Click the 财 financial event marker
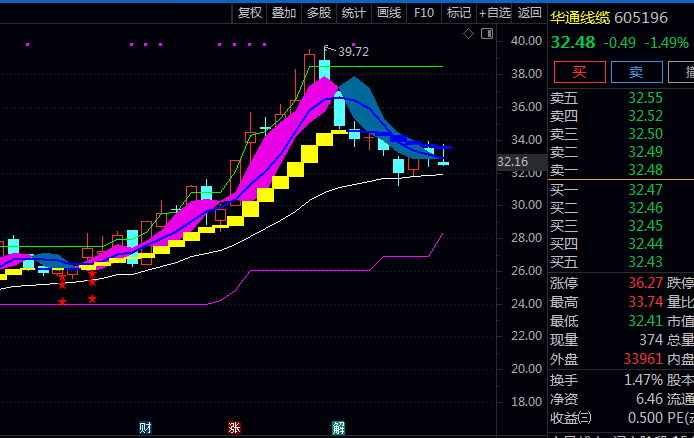The image size is (694, 438). (145, 428)
